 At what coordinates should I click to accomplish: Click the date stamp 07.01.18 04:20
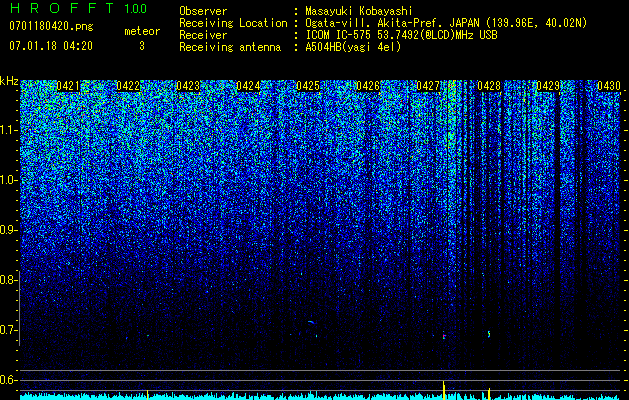51,46
